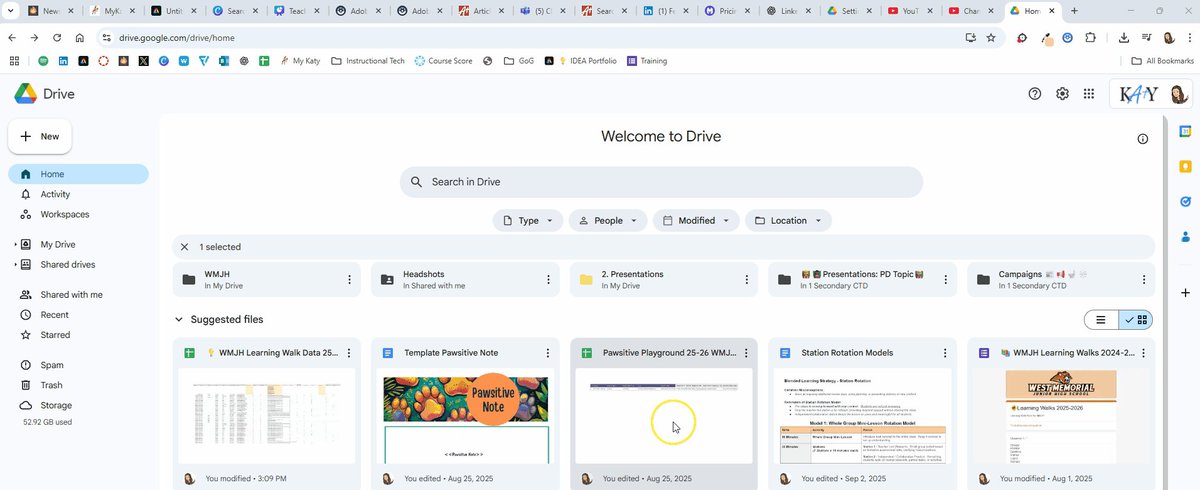Open the Google apps grid
The height and width of the screenshot is (490, 1200).
pos(1089,93)
